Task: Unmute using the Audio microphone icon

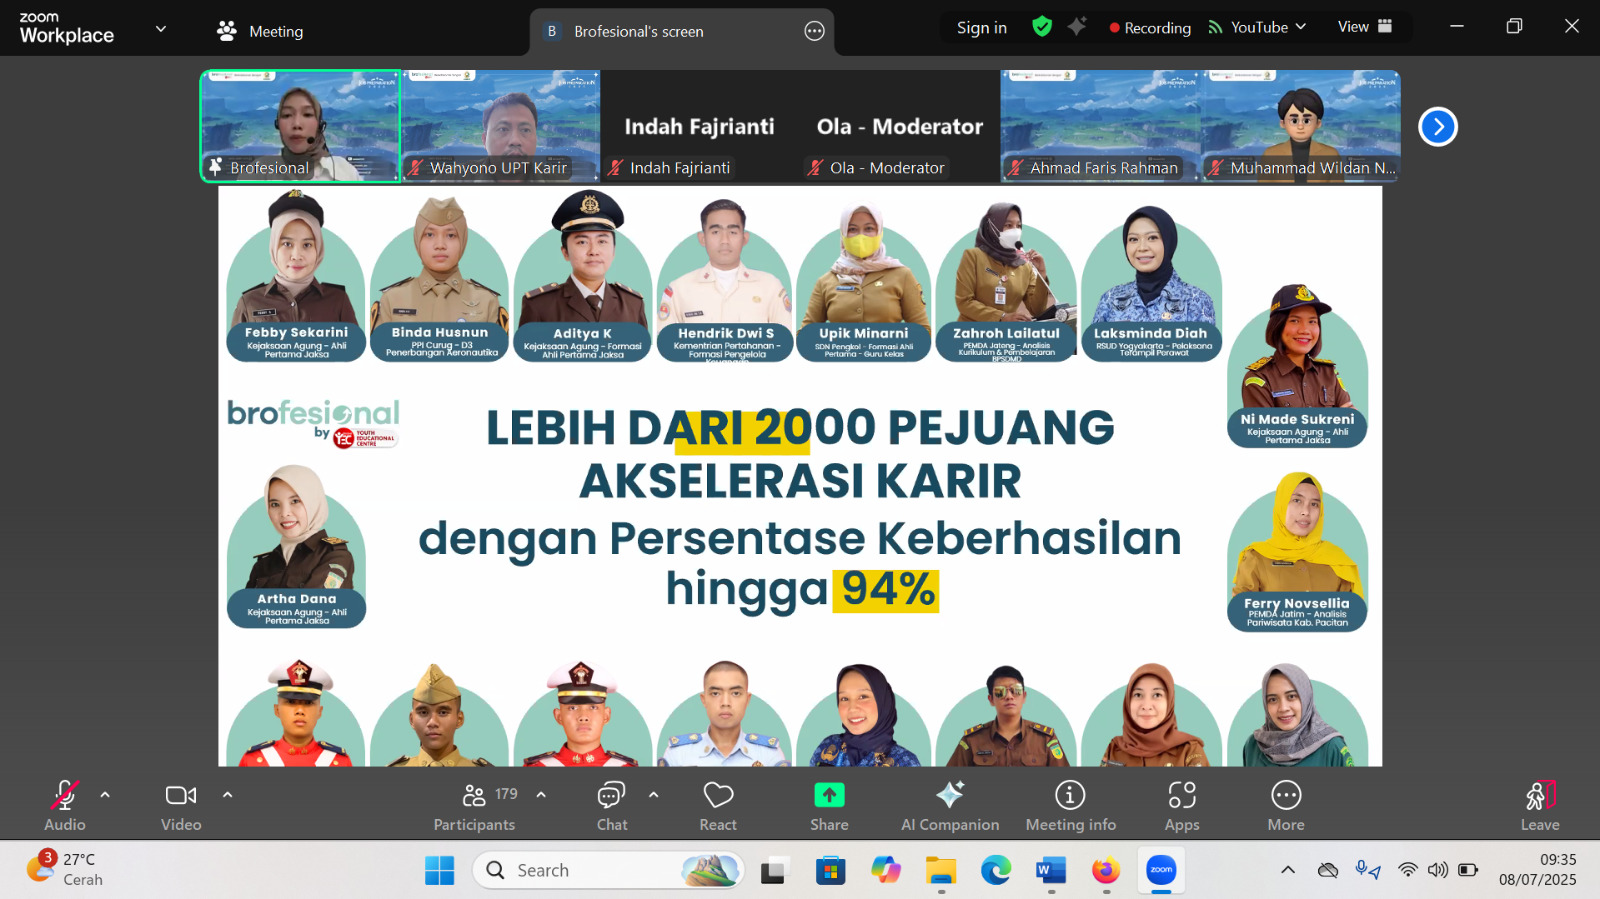Action: (x=65, y=795)
